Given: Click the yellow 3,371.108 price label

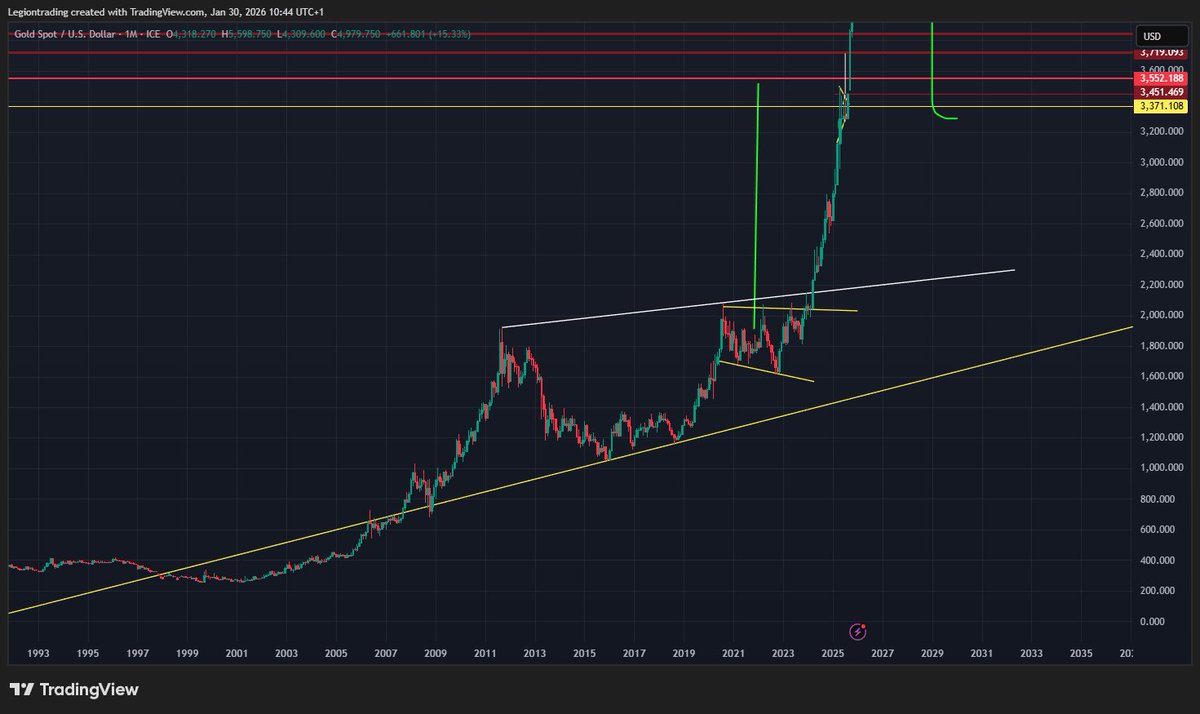Looking at the screenshot, I should tap(1160, 105).
